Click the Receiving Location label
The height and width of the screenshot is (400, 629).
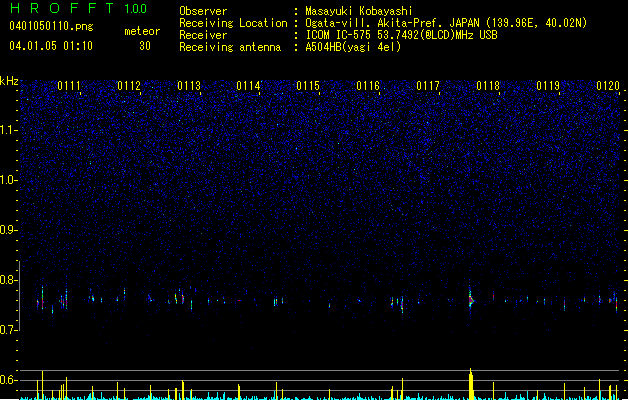click(233, 23)
